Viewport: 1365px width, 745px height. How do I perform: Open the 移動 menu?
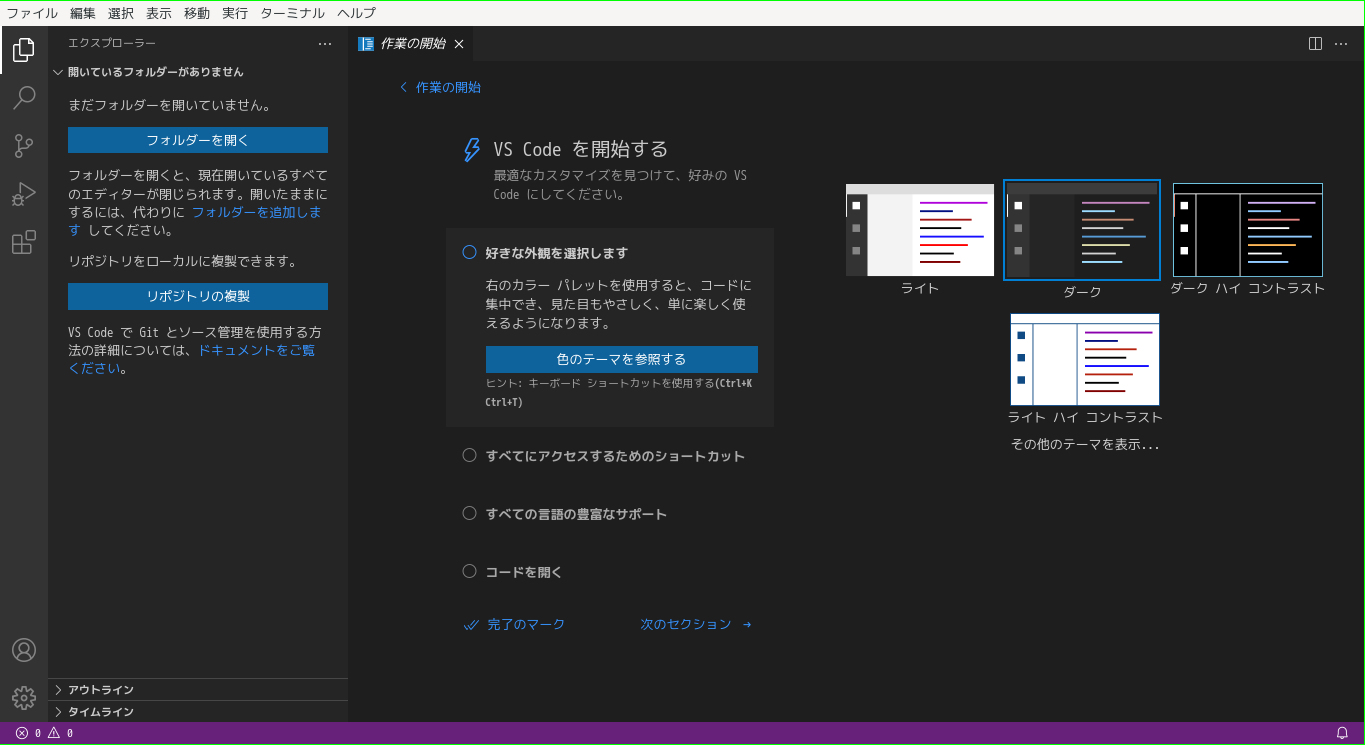[x=197, y=13]
